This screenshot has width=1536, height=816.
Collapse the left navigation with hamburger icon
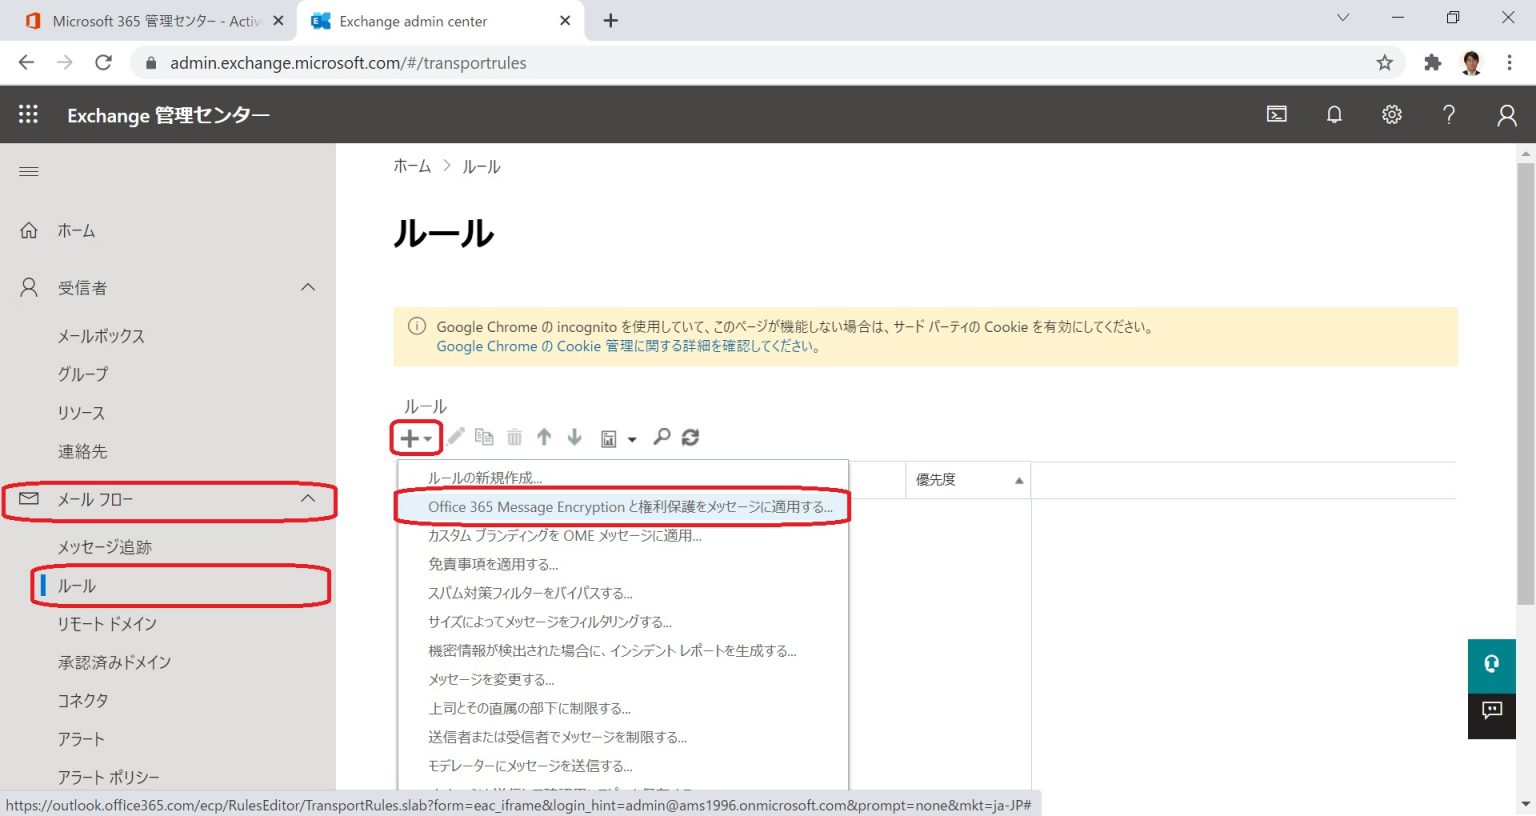[28, 171]
